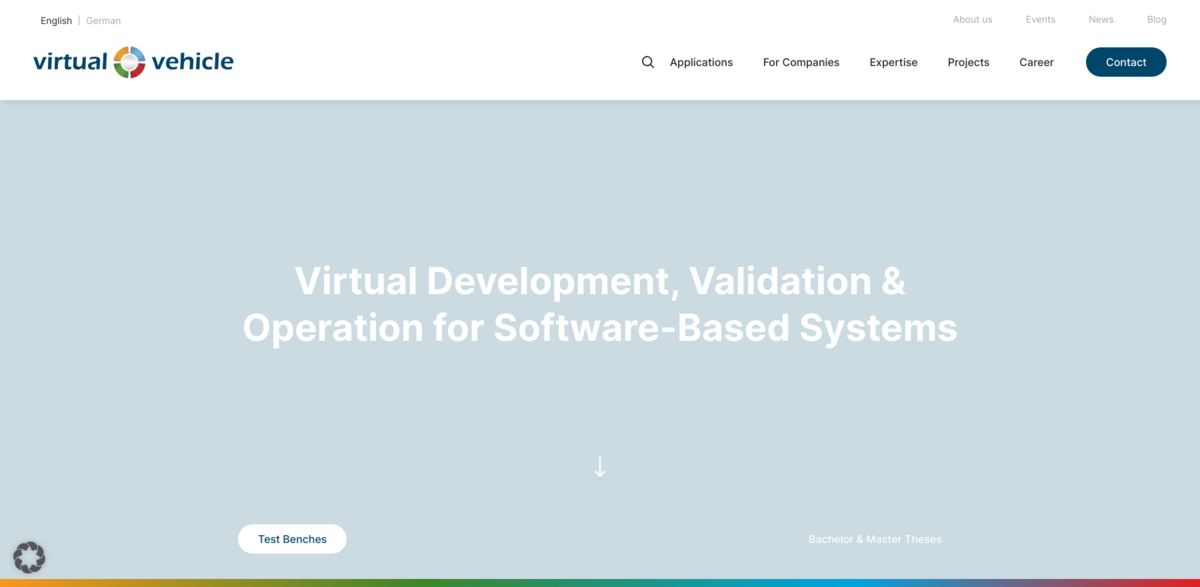Open the Projects menu
1200x587 pixels.
967,62
